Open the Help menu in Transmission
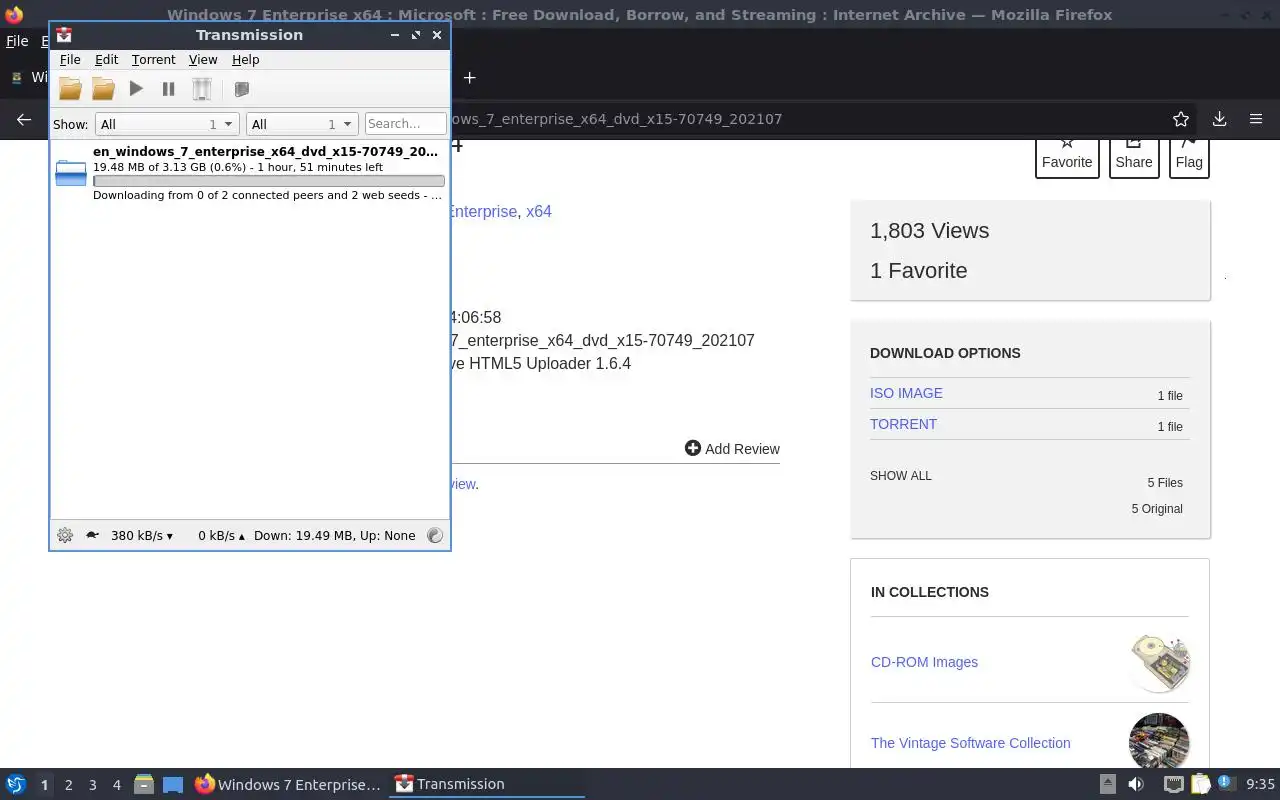 click(x=245, y=60)
